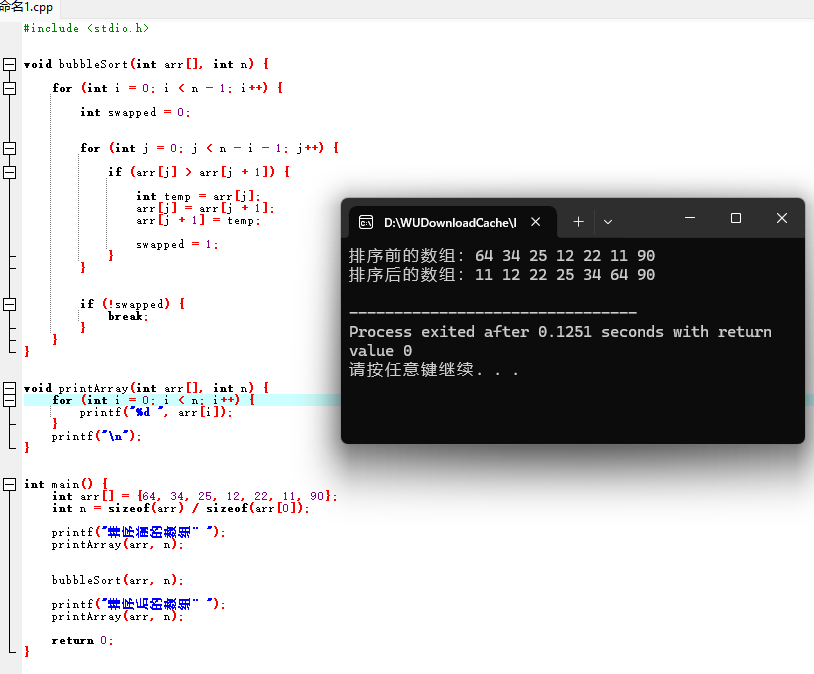814x674 pixels.
Task: Click the bubbleSort(arr, n); call
Action: tap(117, 580)
